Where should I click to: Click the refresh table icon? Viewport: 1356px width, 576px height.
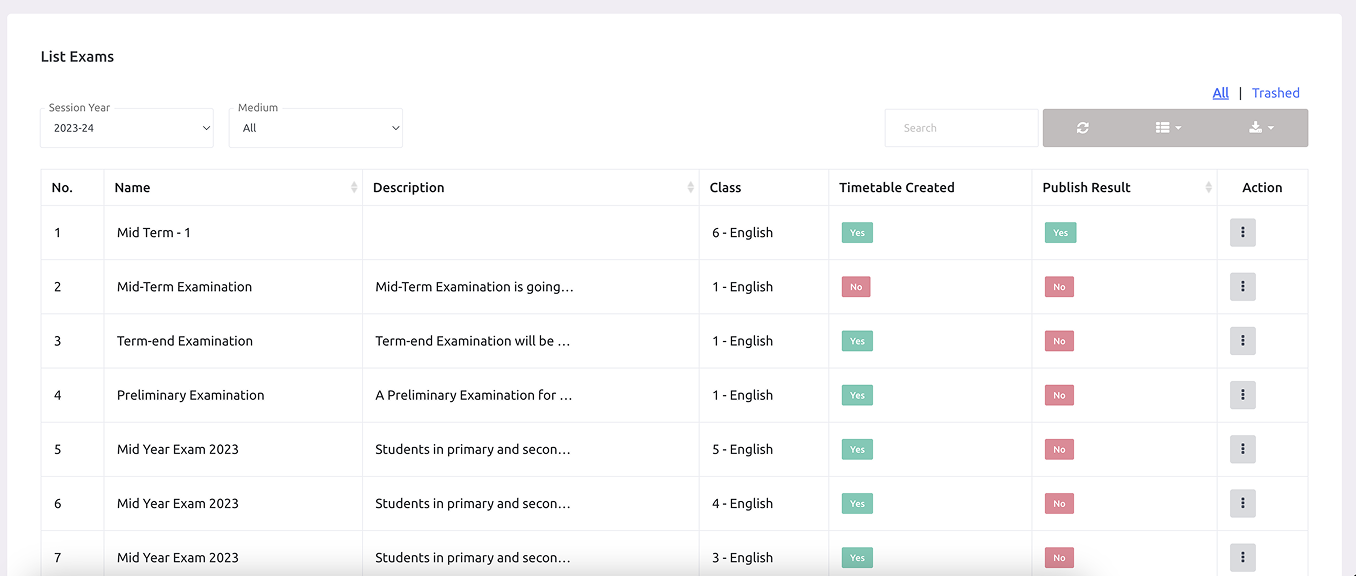pyautogui.click(x=1082, y=128)
